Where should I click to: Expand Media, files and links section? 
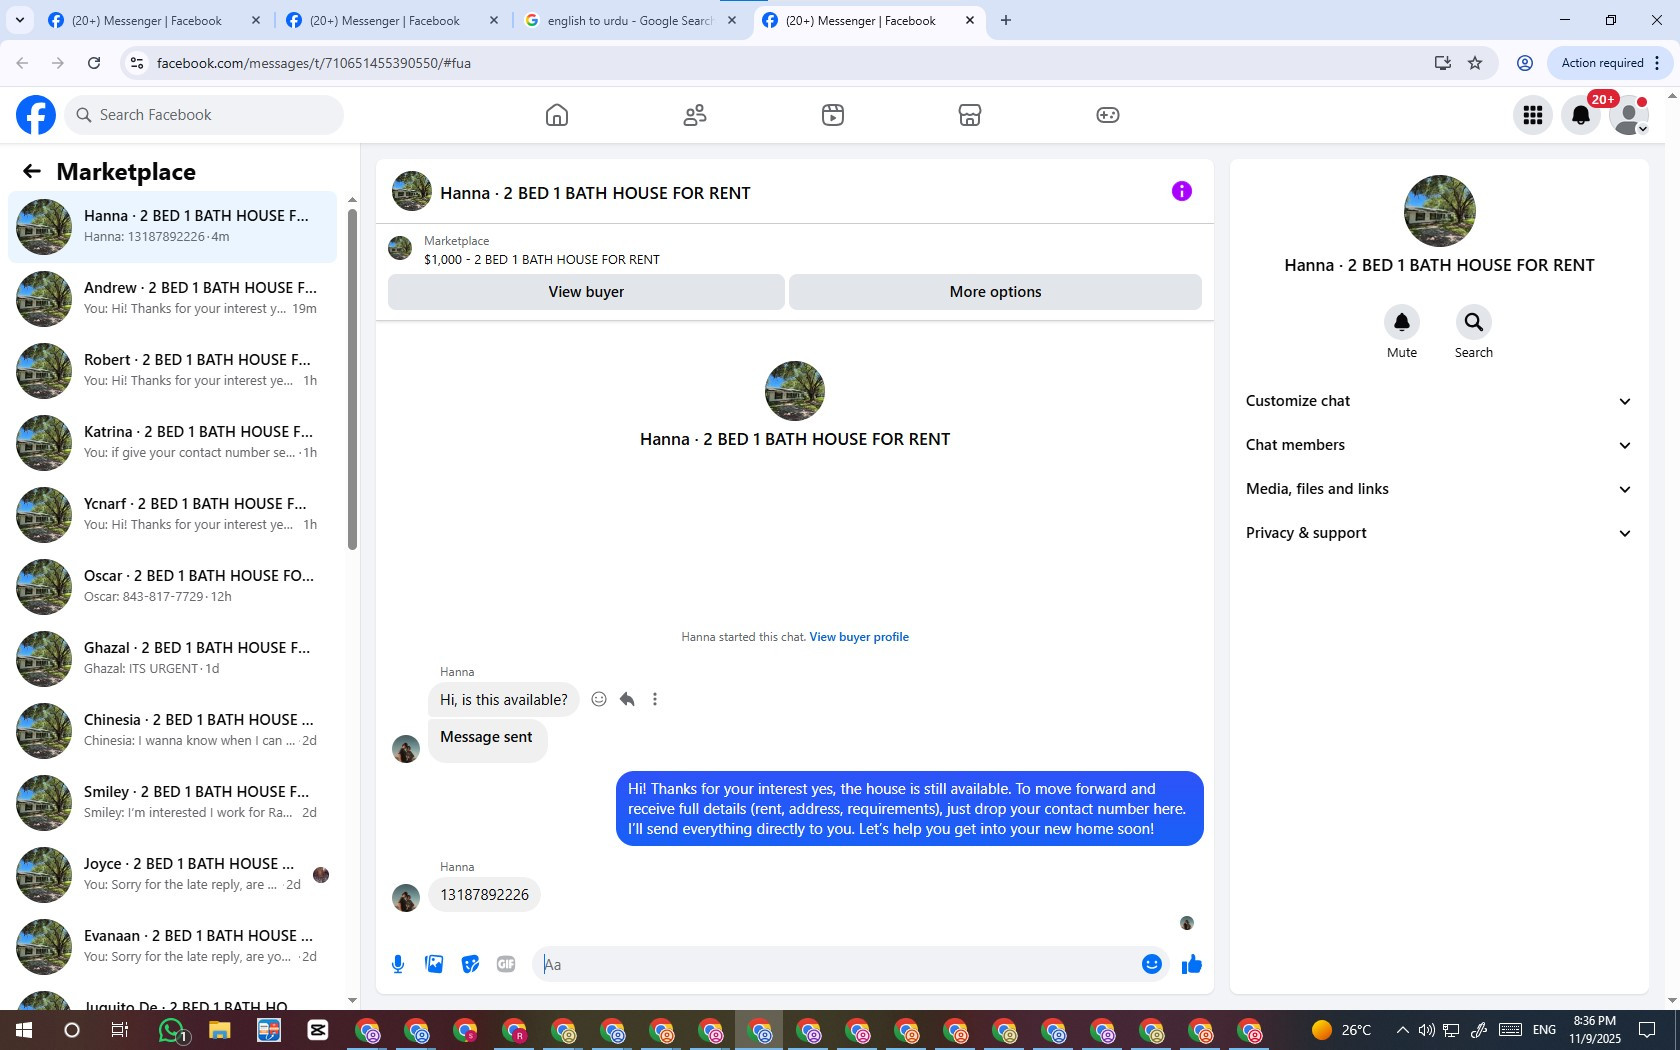[1439, 489]
